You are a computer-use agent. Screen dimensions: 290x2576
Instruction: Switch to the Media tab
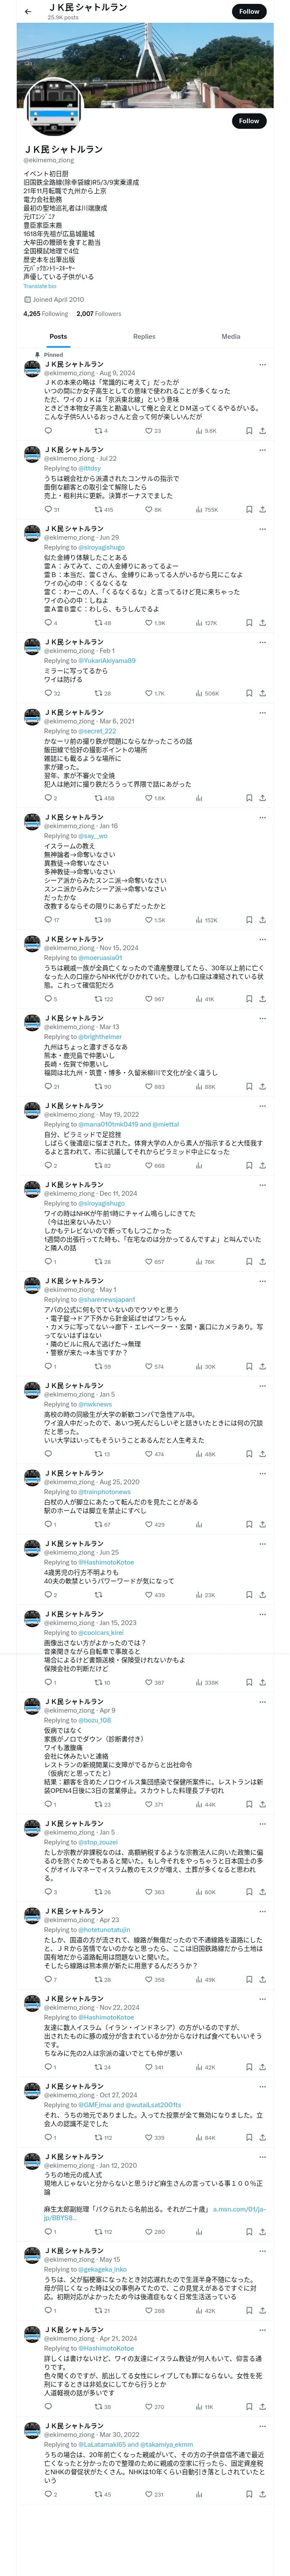tap(231, 336)
